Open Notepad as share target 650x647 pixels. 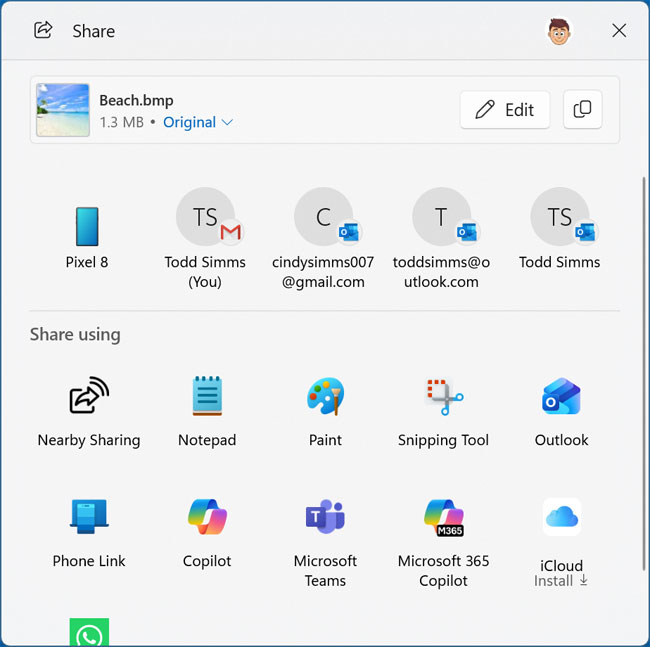207,398
